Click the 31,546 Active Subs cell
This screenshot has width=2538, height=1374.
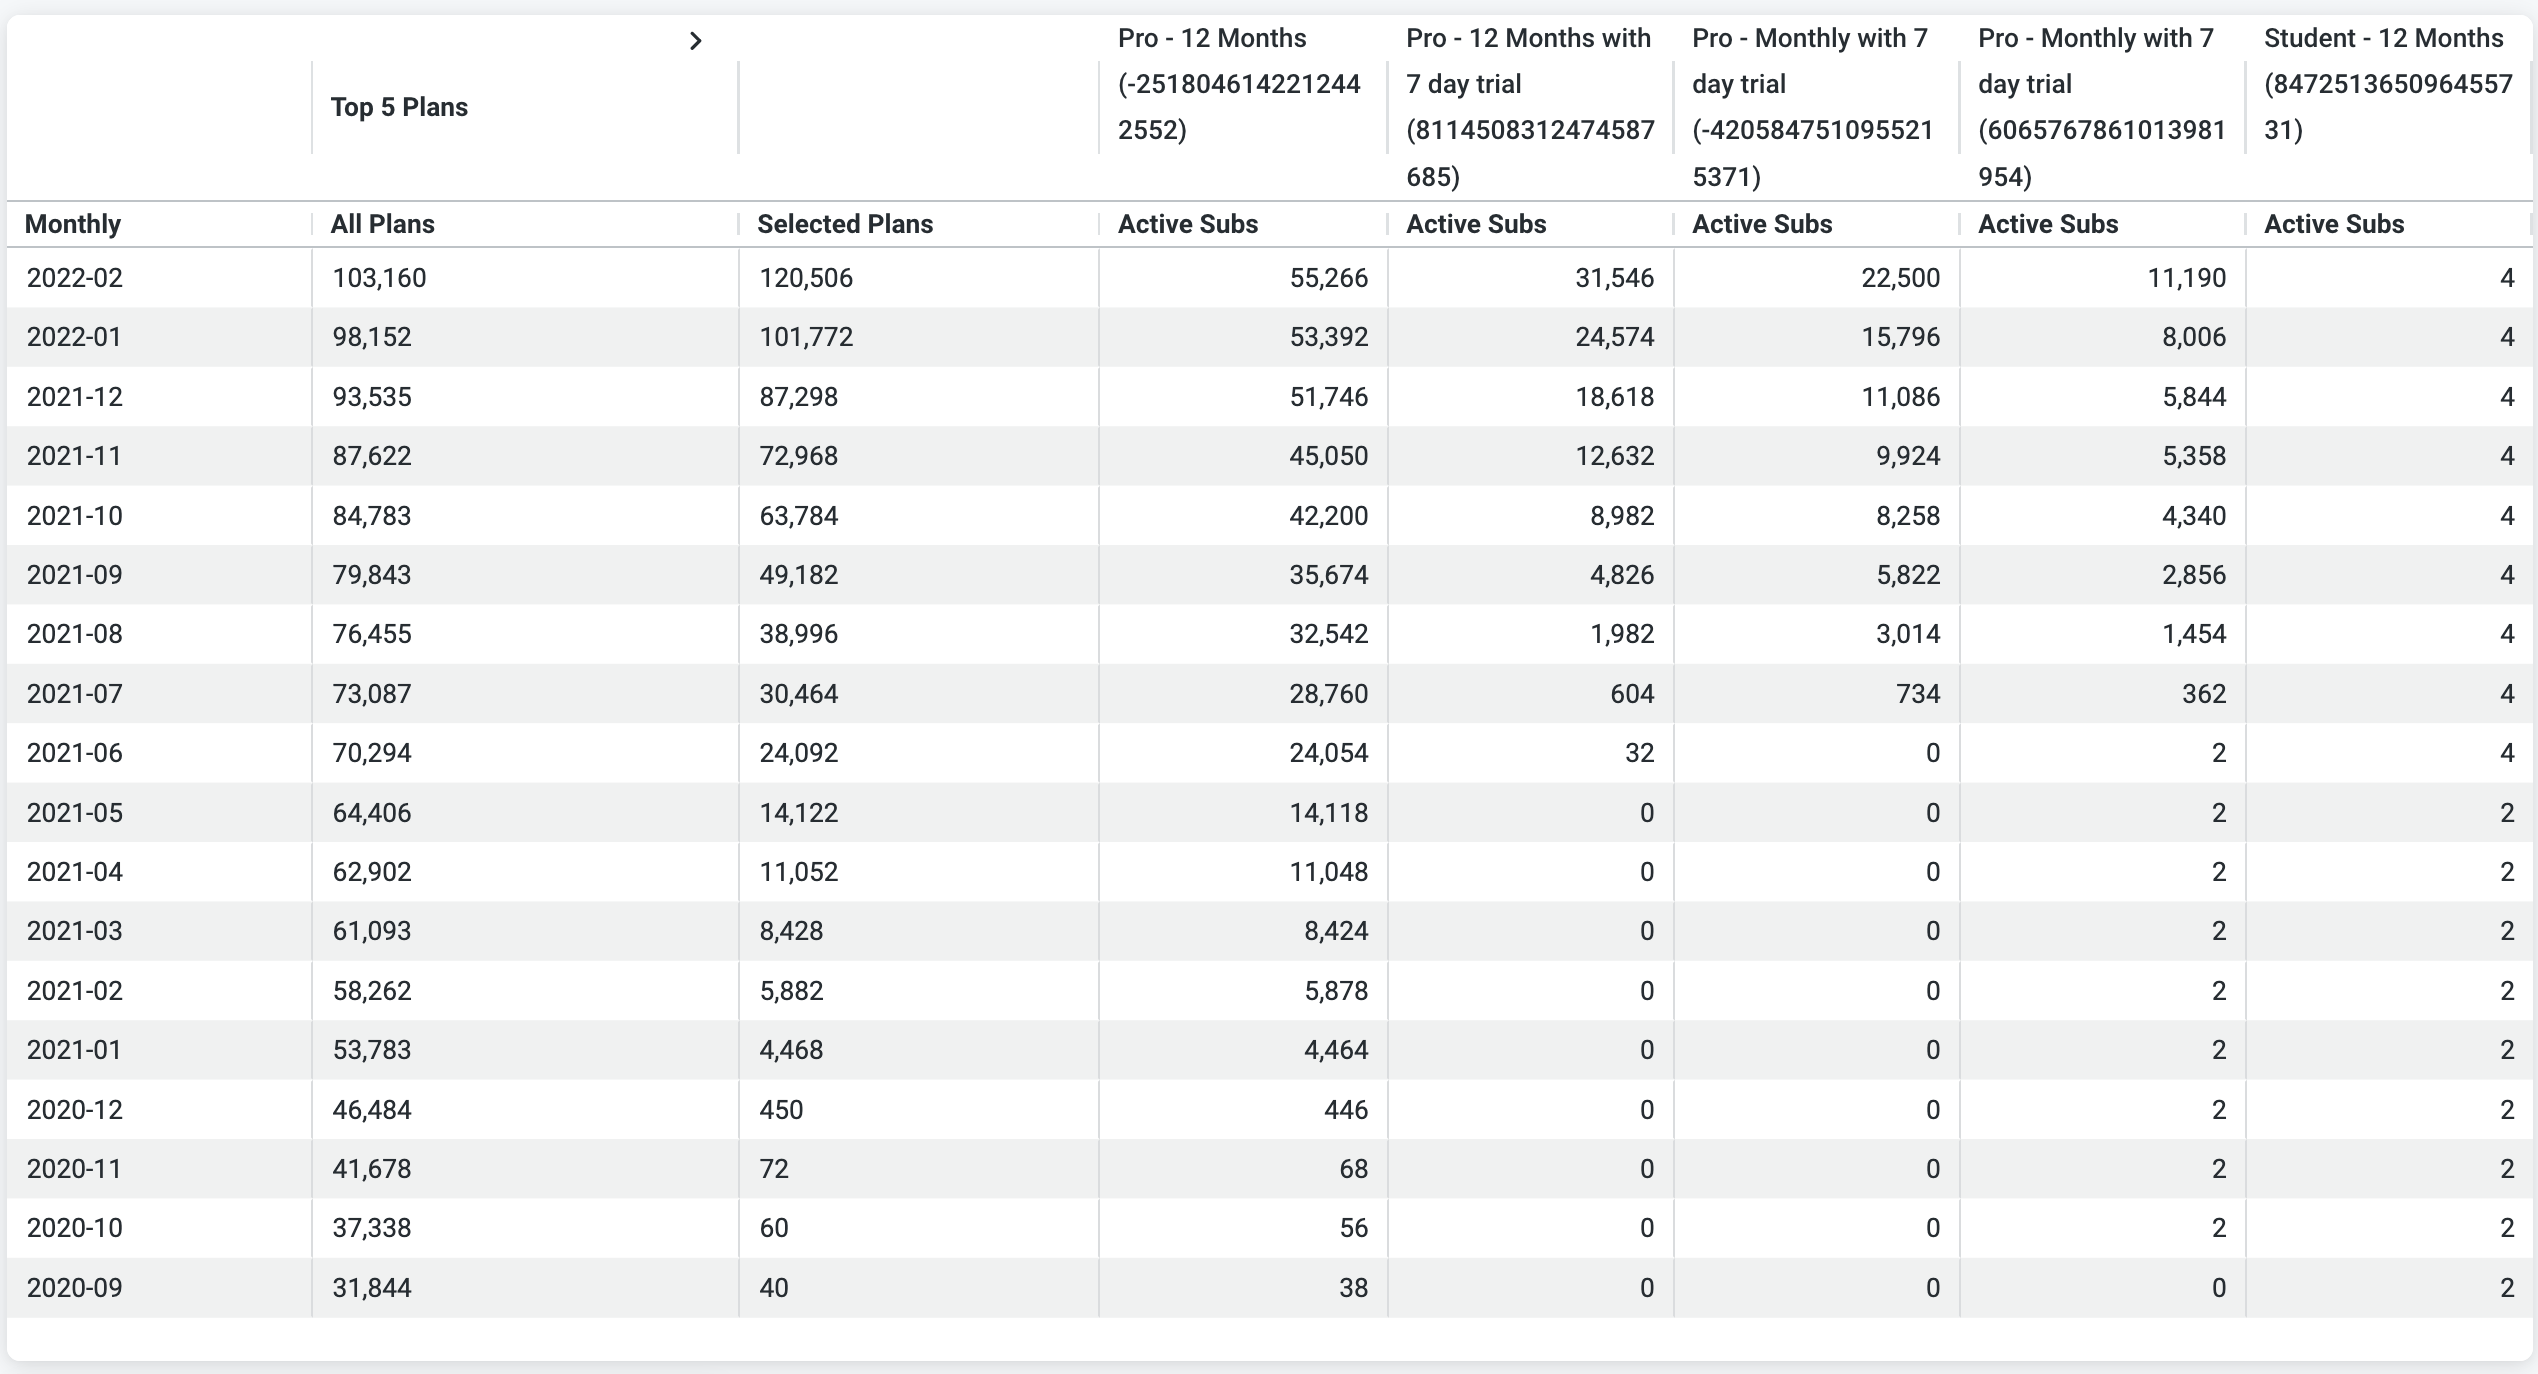(x=1614, y=278)
